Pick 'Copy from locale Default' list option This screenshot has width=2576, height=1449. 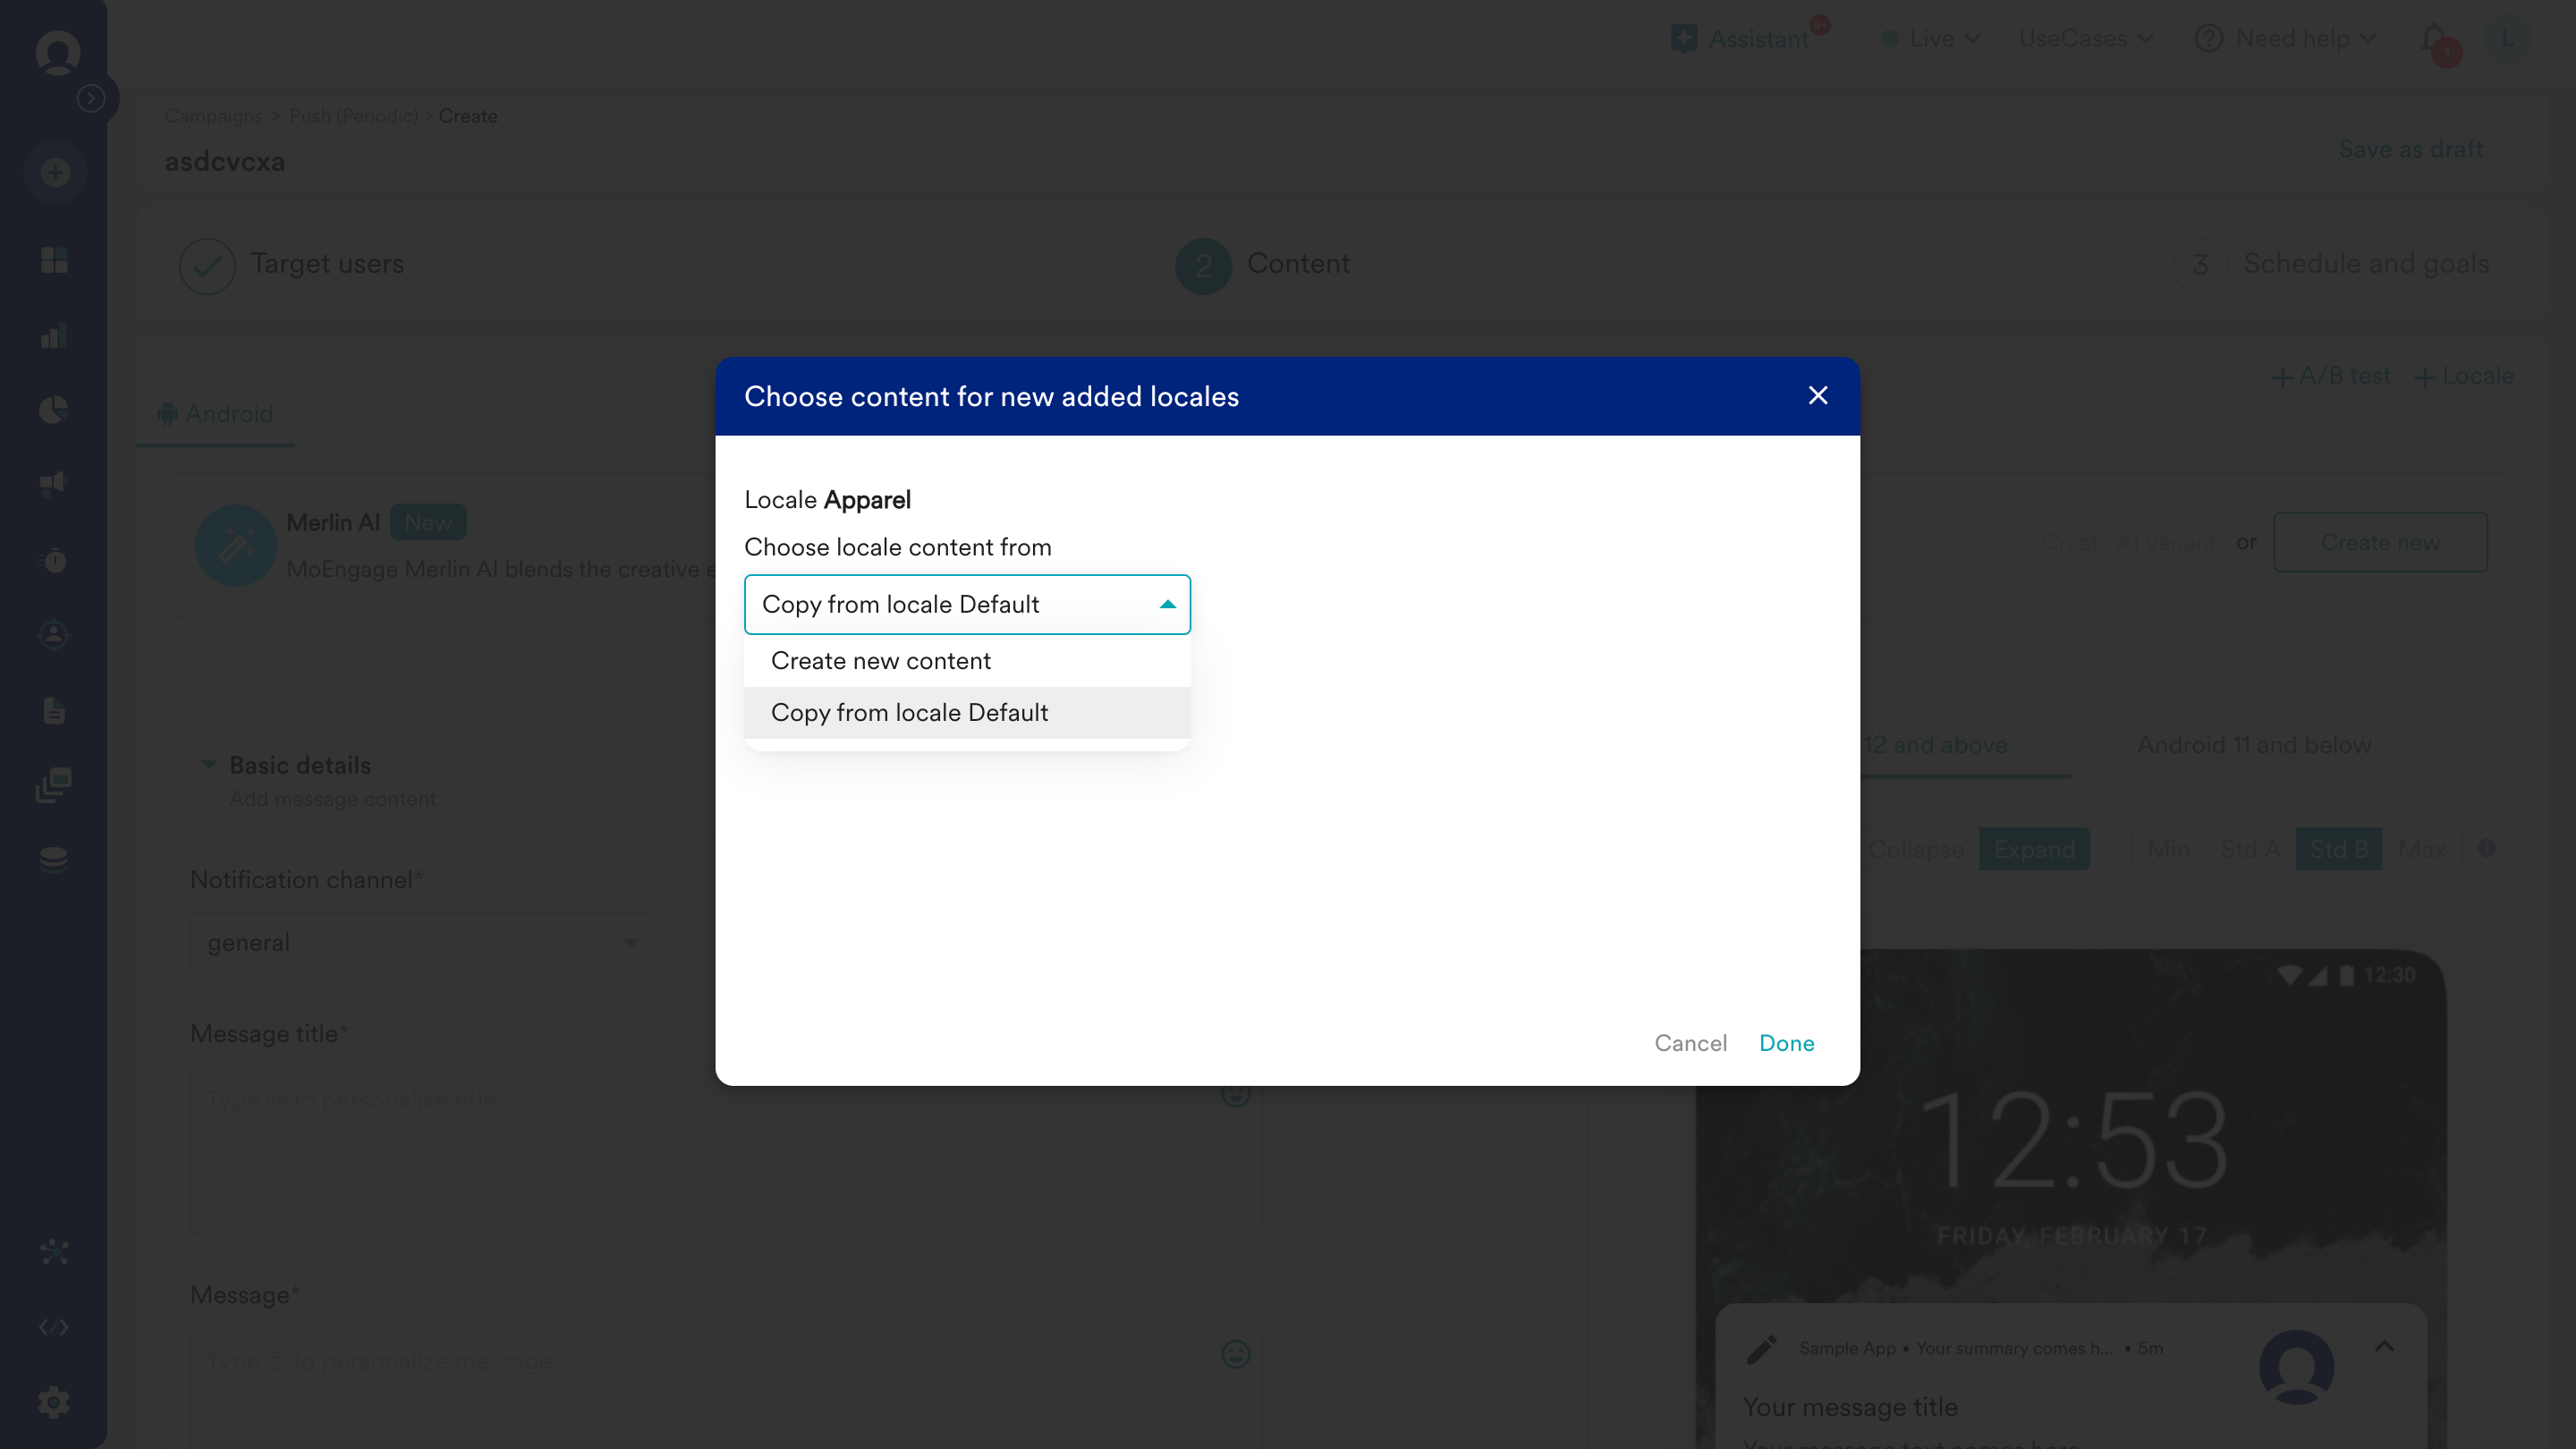click(967, 713)
